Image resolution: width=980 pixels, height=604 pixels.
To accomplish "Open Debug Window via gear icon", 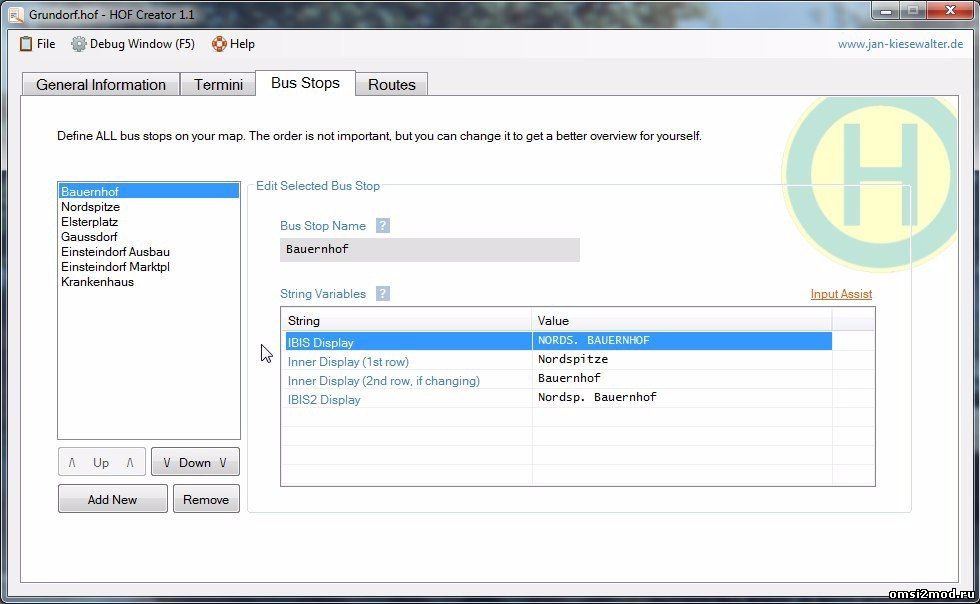I will [79, 44].
